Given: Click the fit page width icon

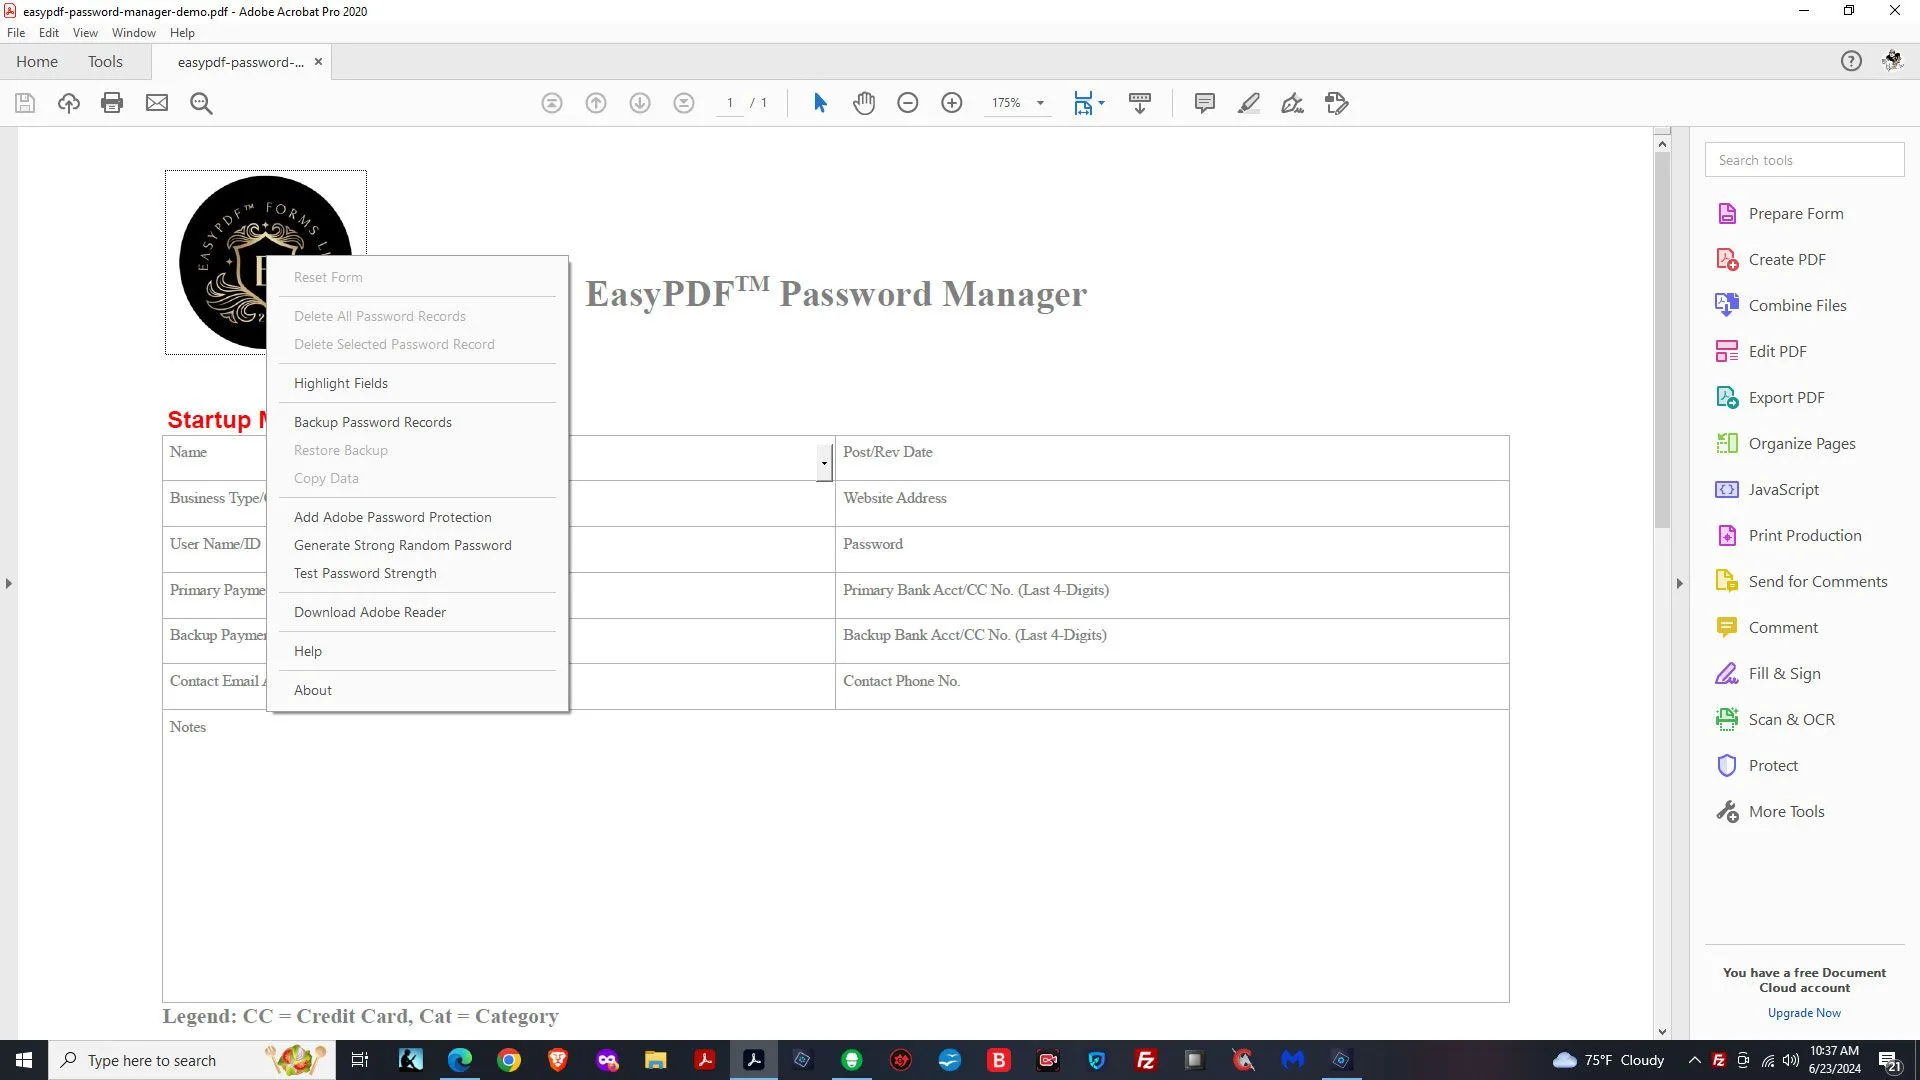Looking at the screenshot, I should (x=1083, y=103).
